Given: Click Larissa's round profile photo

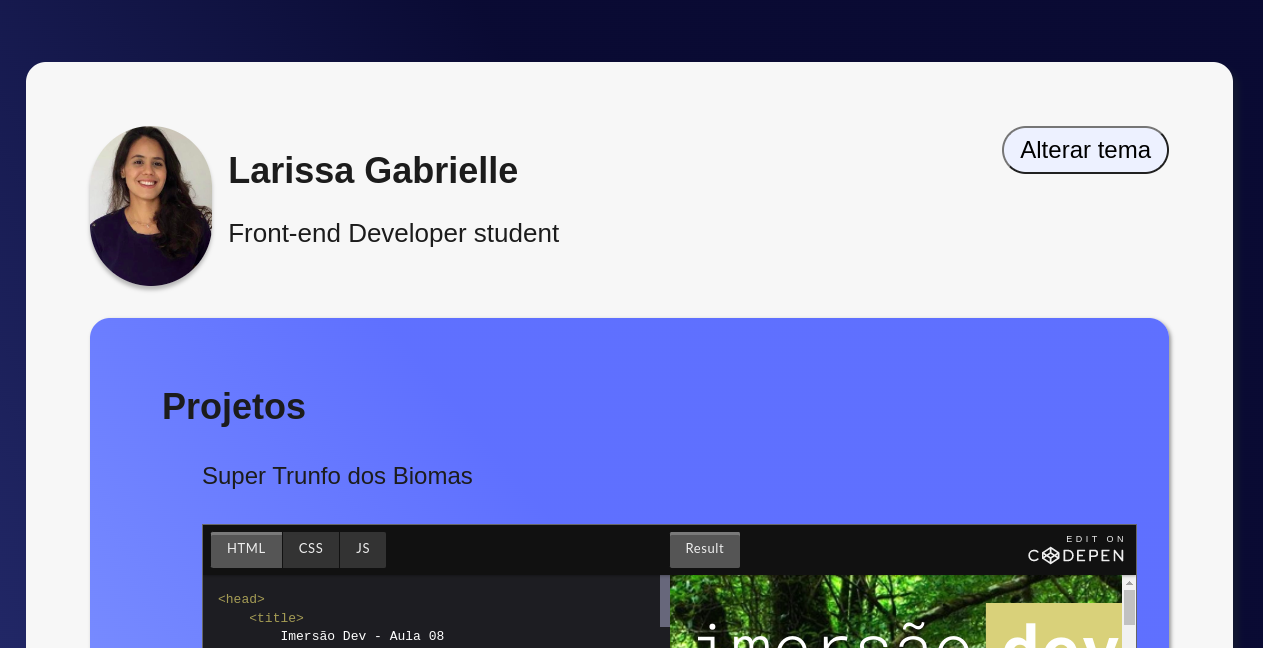Looking at the screenshot, I should pos(151,206).
